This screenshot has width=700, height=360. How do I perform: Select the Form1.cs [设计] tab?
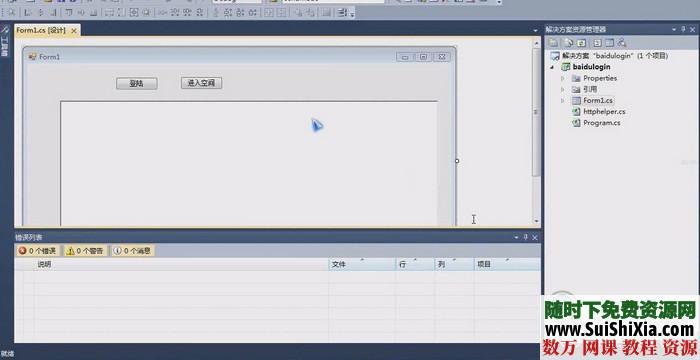[x=41, y=30]
